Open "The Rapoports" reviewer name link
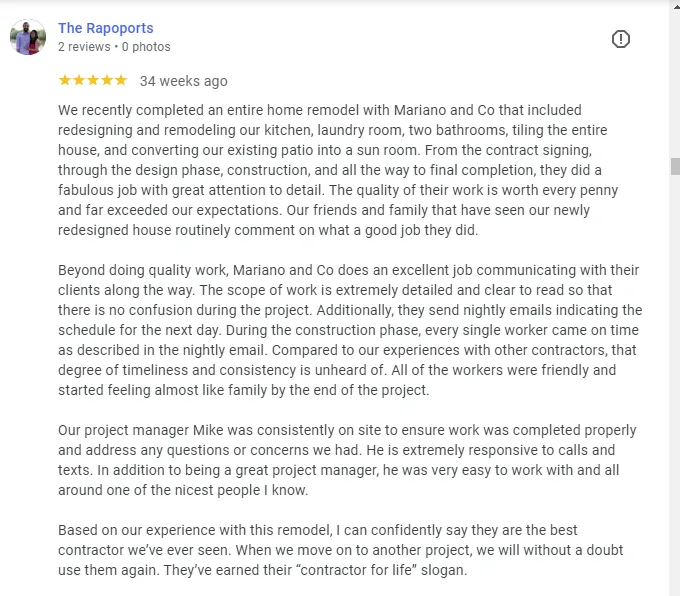The height and width of the screenshot is (596, 680). 105,28
